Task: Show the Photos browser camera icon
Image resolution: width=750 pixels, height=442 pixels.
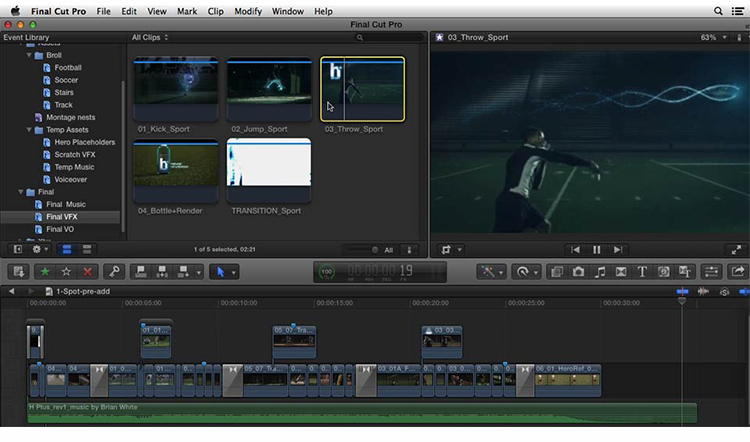Action: click(578, 272)
